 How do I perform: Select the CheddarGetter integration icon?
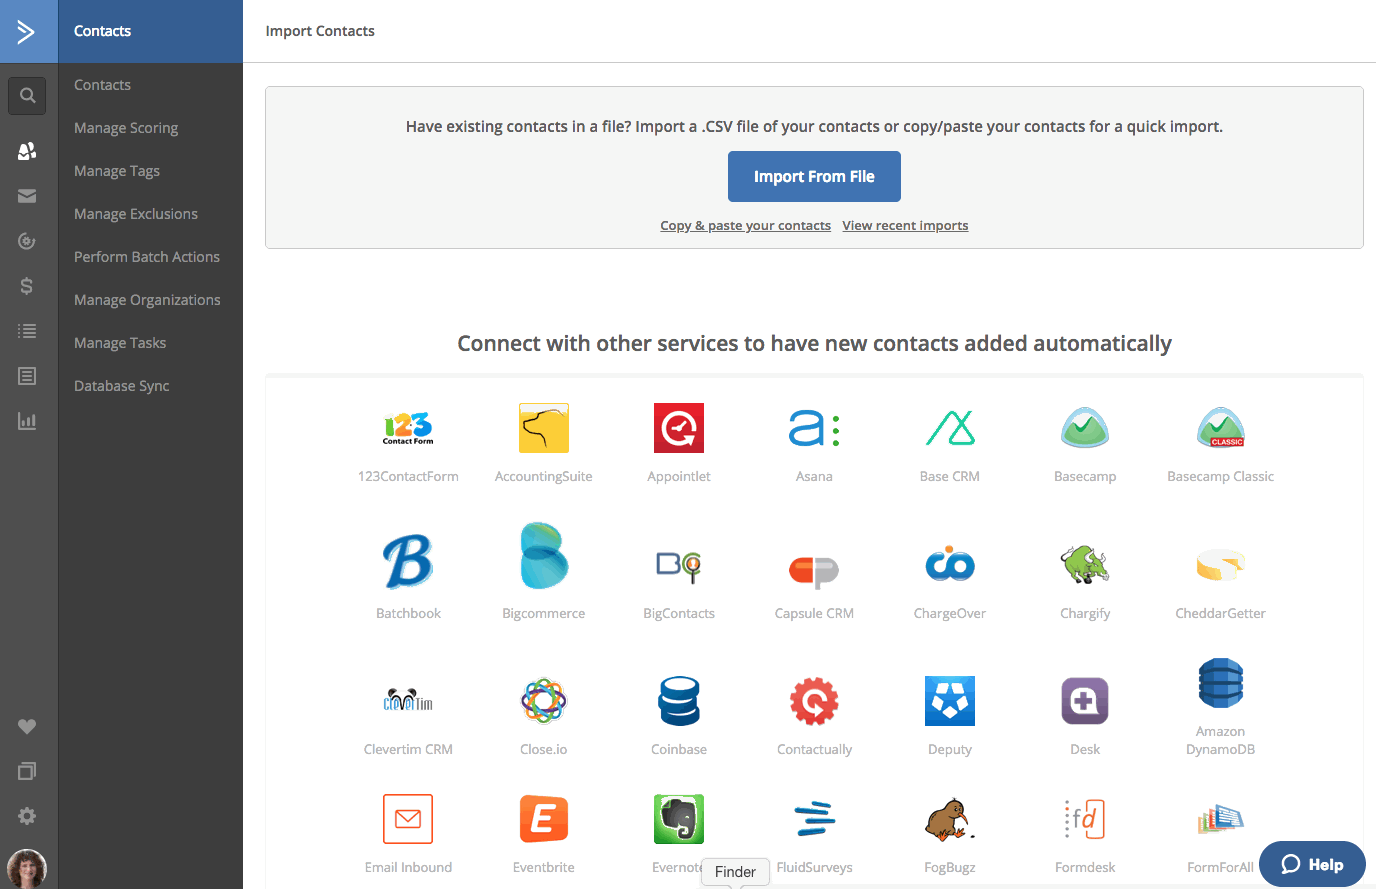1220,565
